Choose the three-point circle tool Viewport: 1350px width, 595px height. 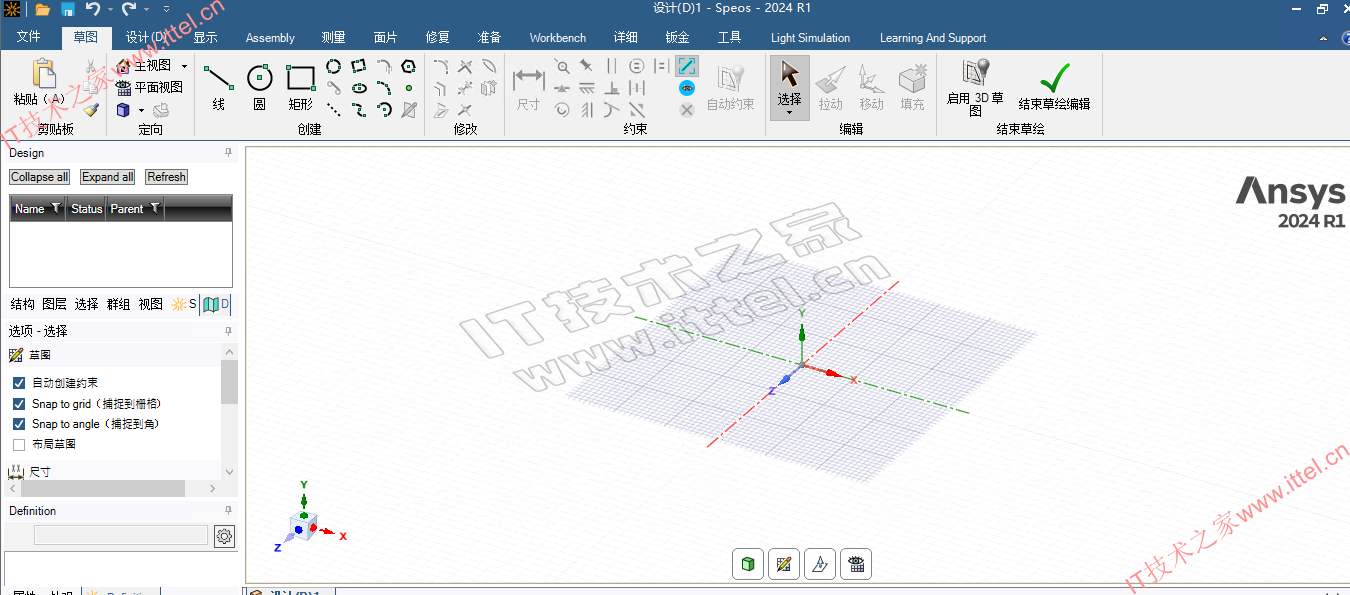pyautogui.click(x=334, y=66)
